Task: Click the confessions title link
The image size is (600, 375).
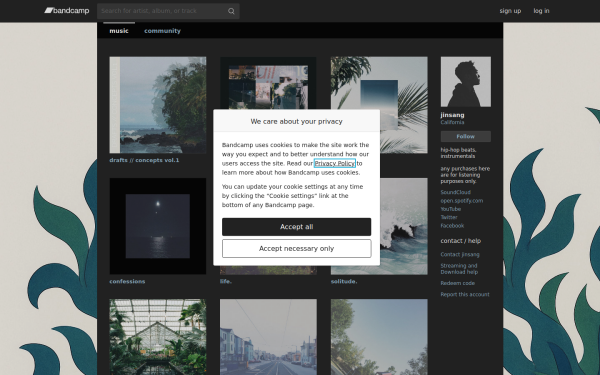Action: click(127, 281)
